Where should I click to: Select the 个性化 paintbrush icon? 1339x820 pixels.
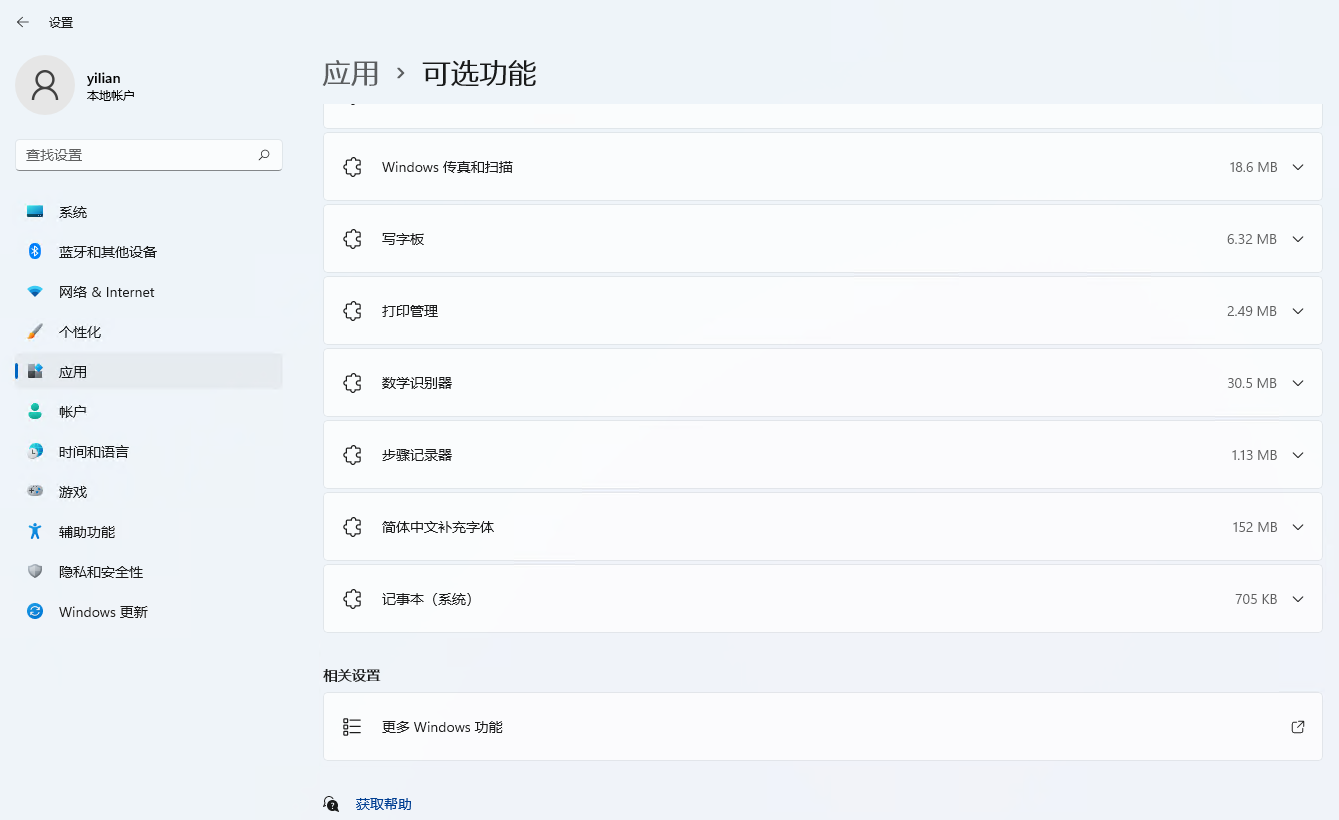pyautogui.click(x=35, y=332)
